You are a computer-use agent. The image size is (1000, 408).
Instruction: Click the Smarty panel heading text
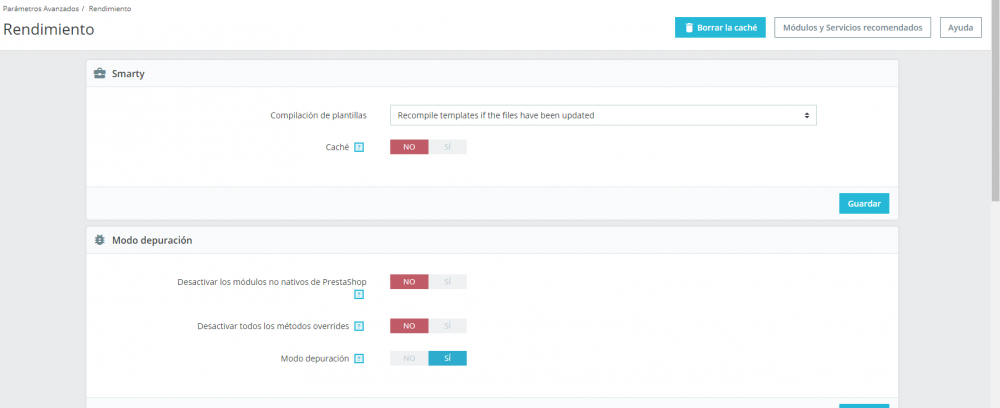pyautogui.click(x=128, y=73)
